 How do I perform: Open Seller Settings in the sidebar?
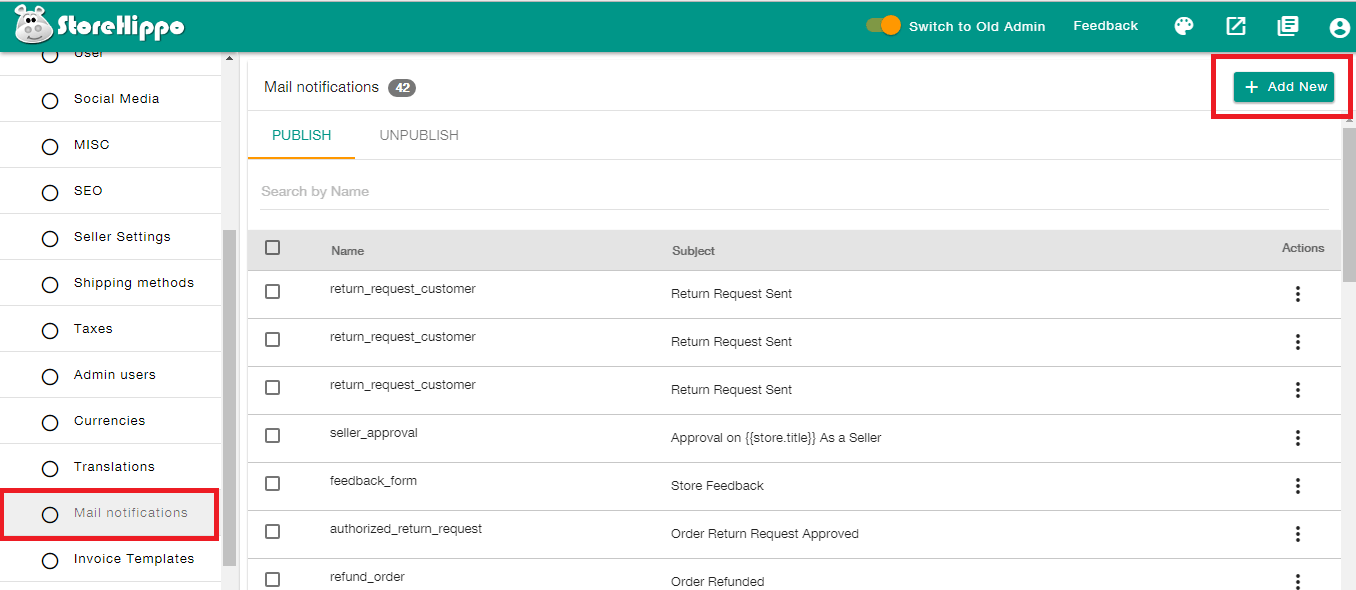(110, 237)
